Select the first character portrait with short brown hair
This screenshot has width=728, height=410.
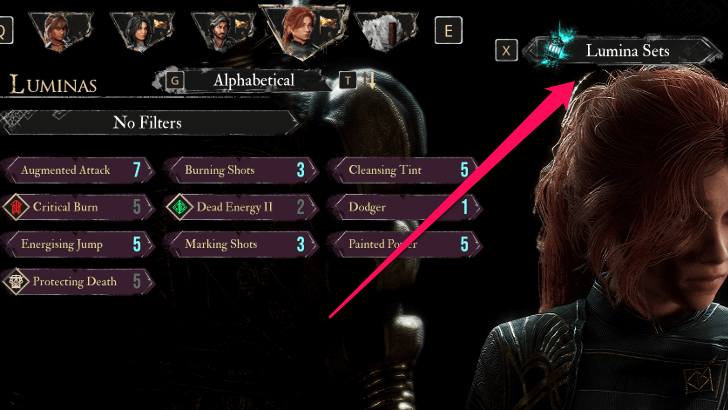coord(61,31)
